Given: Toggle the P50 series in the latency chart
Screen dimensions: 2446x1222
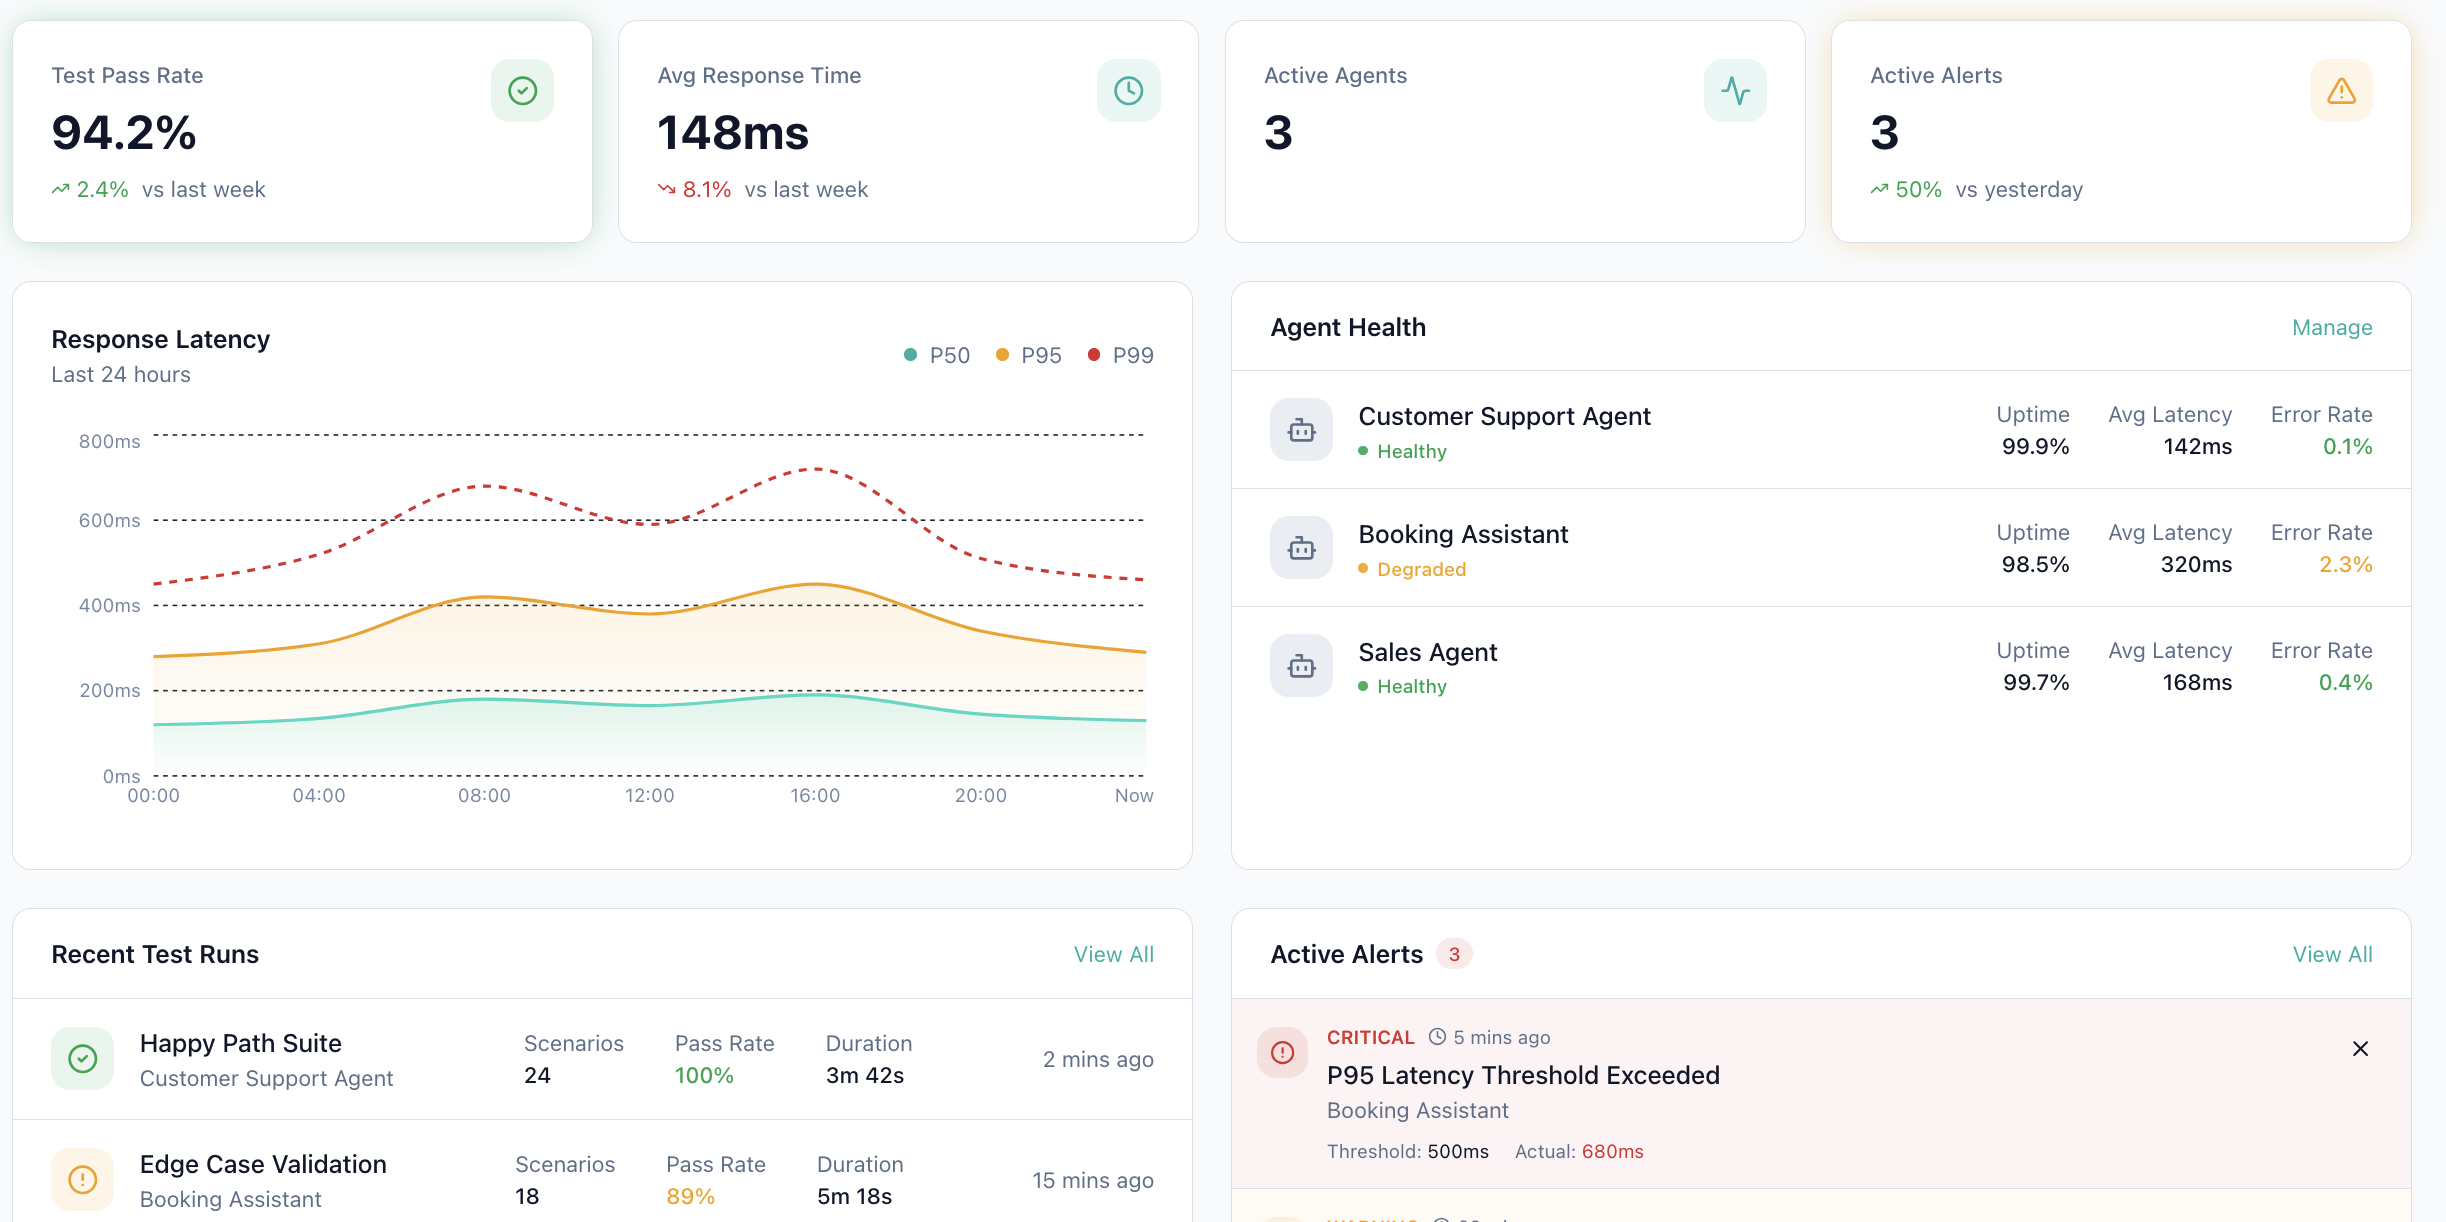Looking at the screenshot, I should 936,355.
